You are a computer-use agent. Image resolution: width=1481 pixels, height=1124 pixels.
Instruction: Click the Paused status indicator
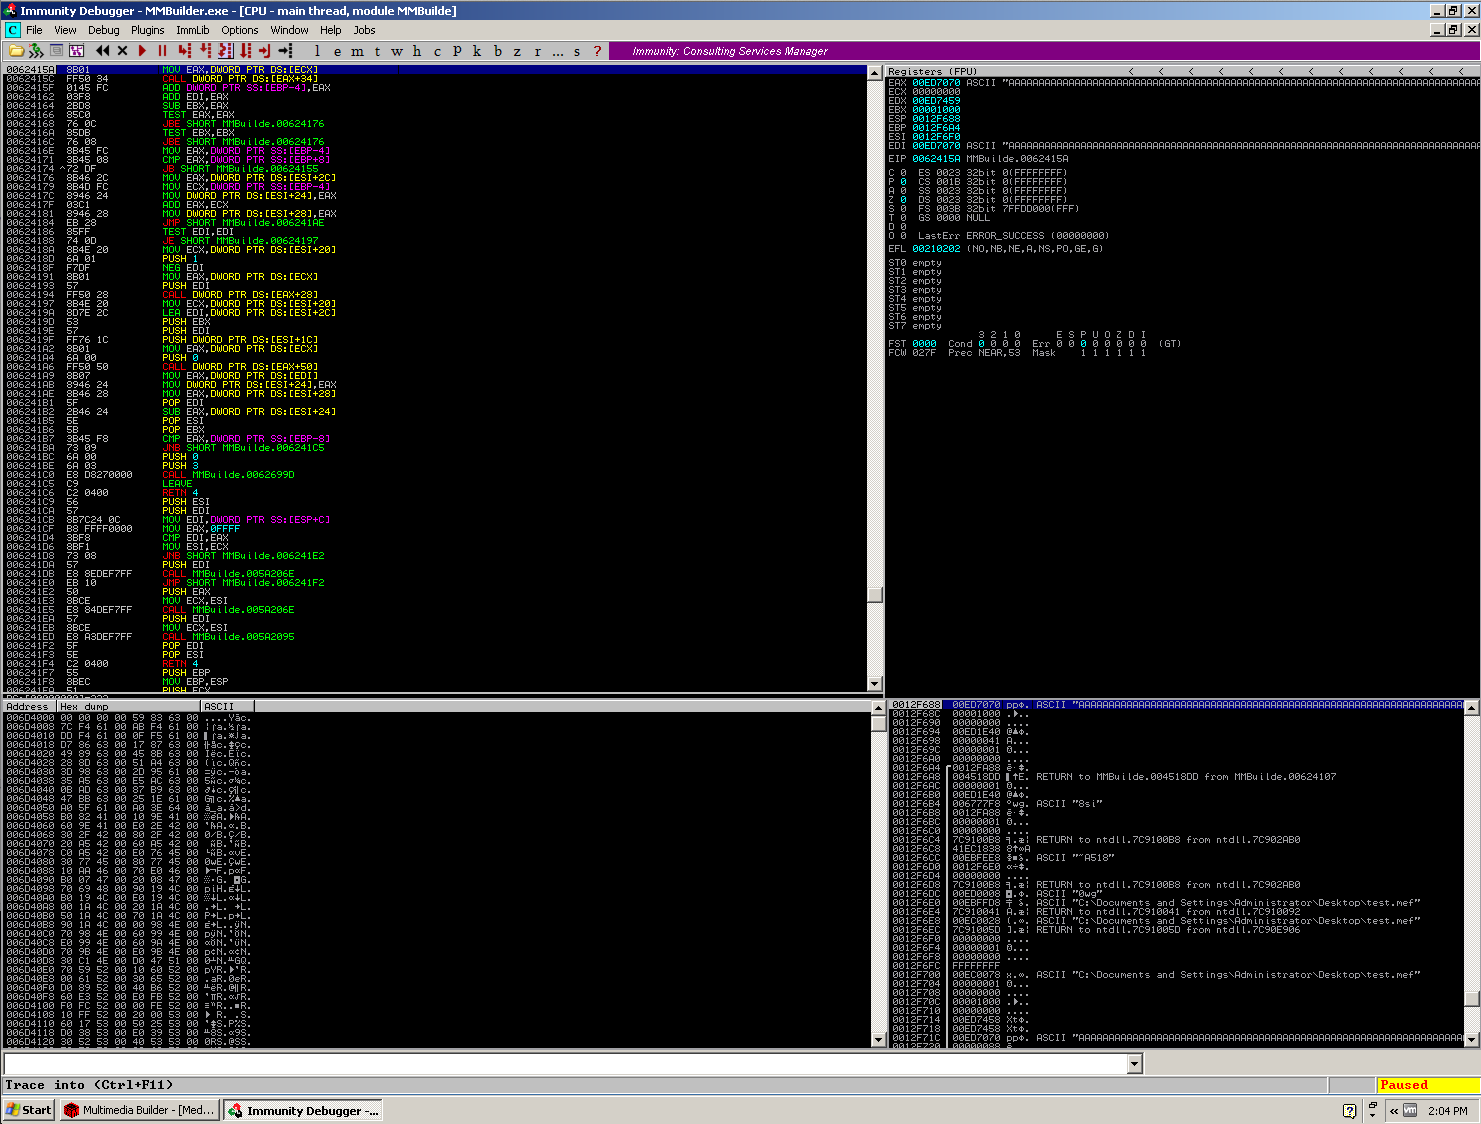click(1427, 1085)
